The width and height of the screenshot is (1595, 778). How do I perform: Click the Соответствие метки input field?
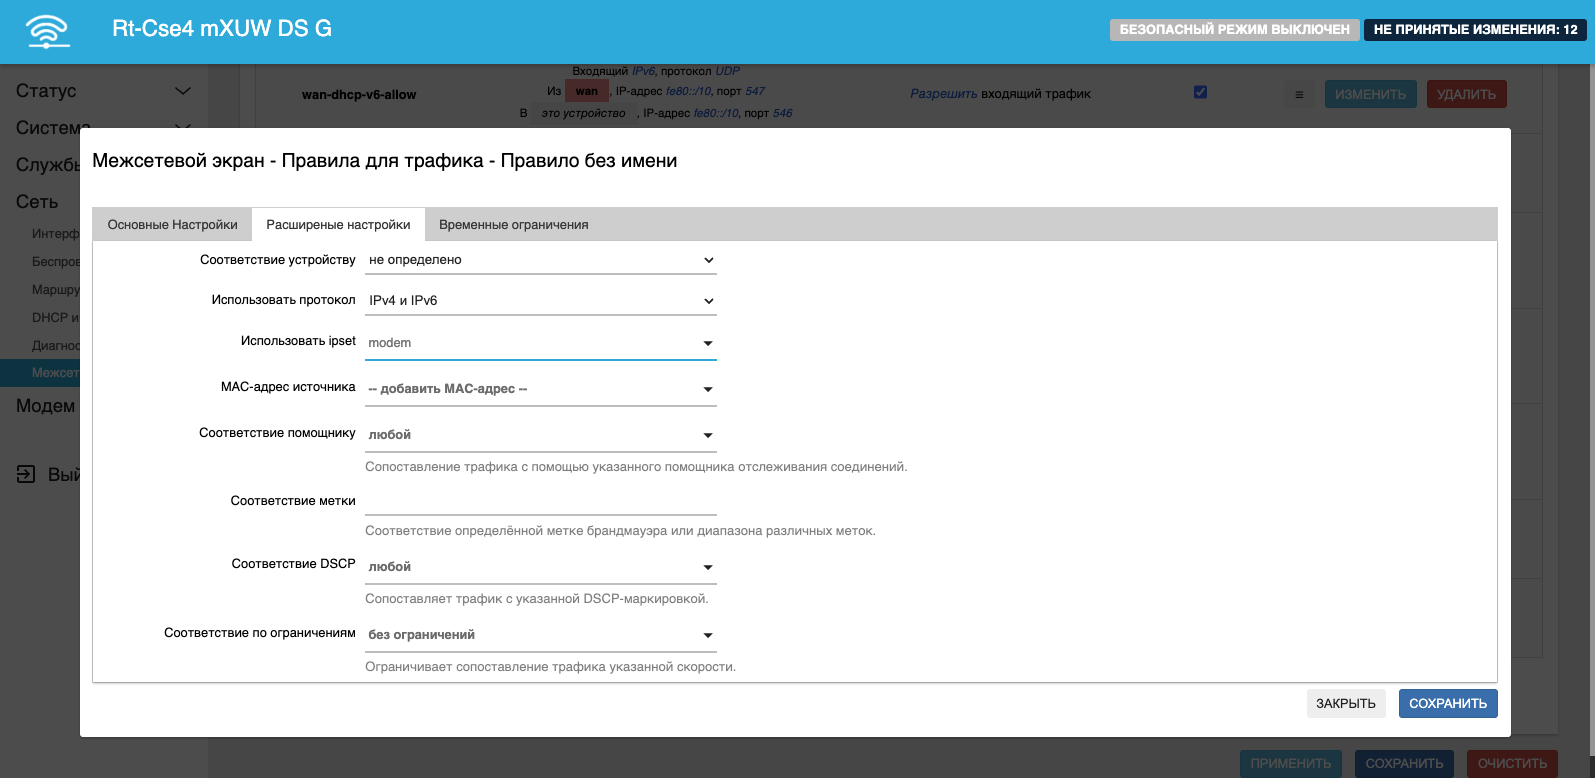pyautogui.click(x=540, y=501)
